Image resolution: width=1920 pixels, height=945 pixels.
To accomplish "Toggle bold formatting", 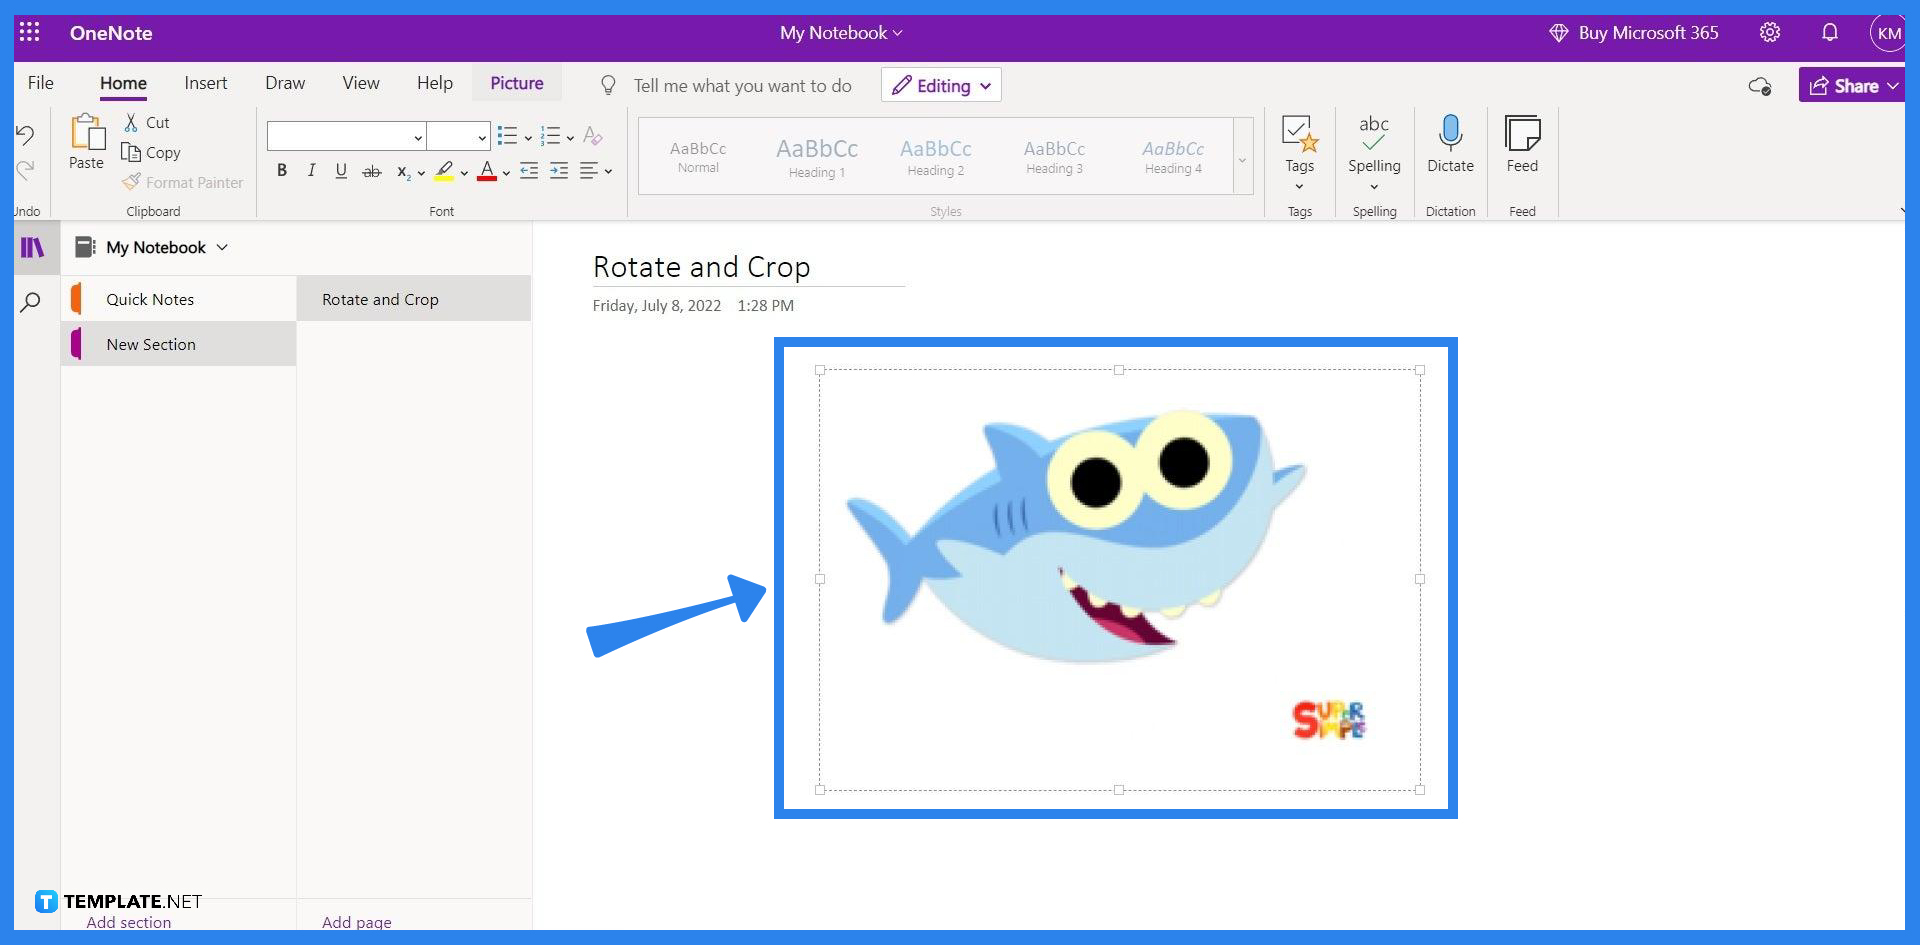I will pos(281,170).
